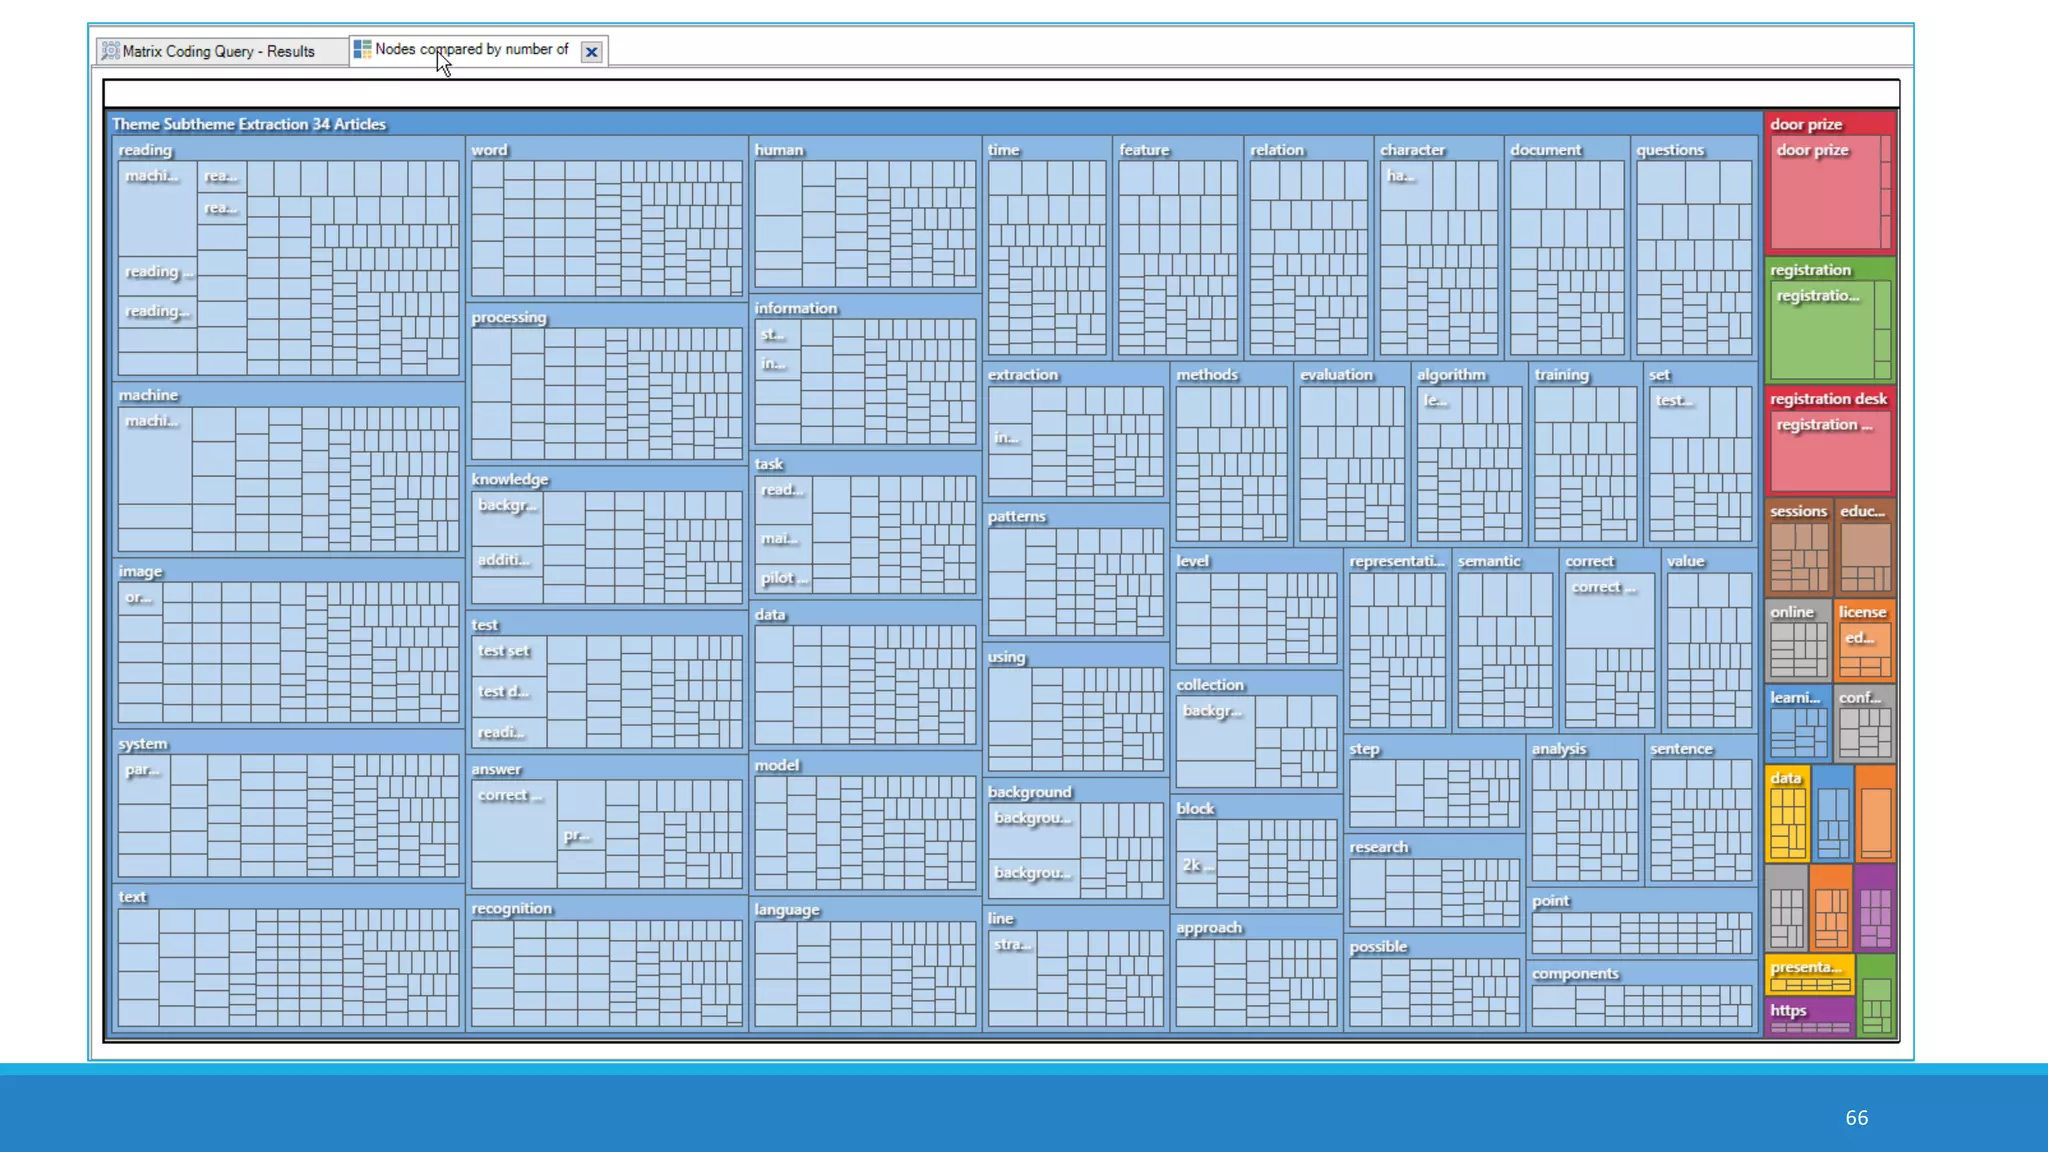Select the 'research' node header
Image resolution: width=2048 pixels, height=1152 pixels.
(1379, 848)
